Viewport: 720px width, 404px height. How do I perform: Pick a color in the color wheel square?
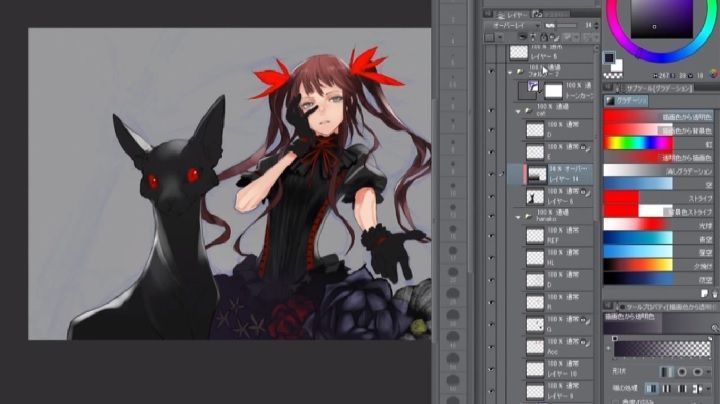click(x=661, y=18)
